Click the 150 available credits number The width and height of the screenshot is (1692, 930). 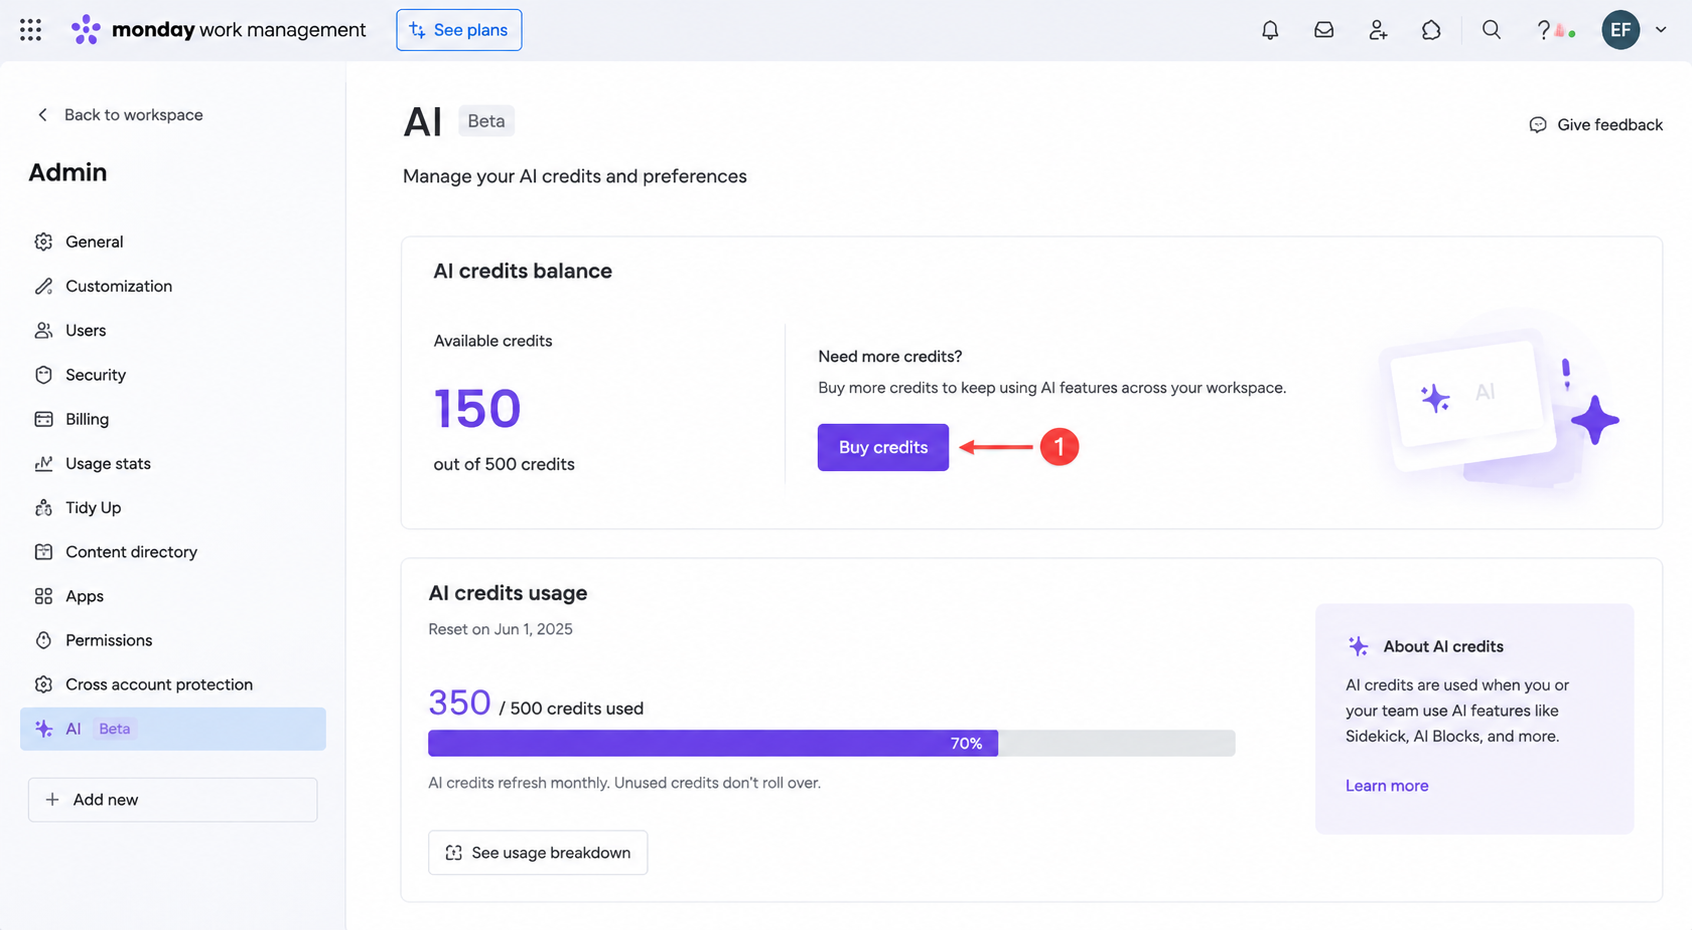(477, 408)
